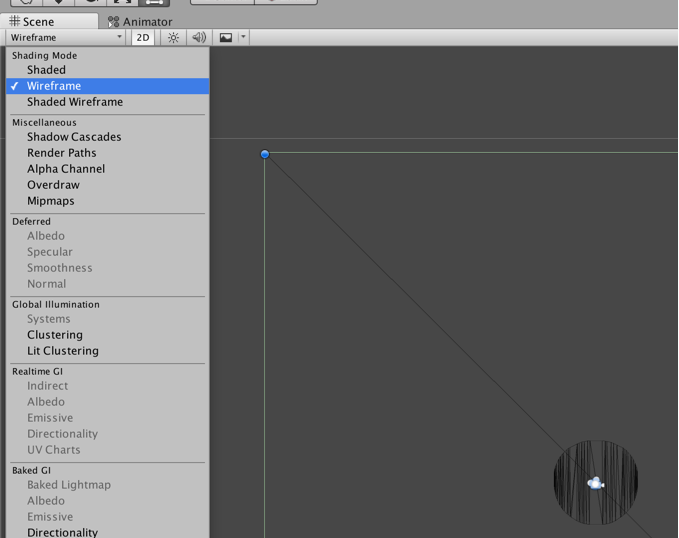Click Emissive under Realtime GI
Image resolution: width=679 pixels, height=538 pixels.
(108, 418)
